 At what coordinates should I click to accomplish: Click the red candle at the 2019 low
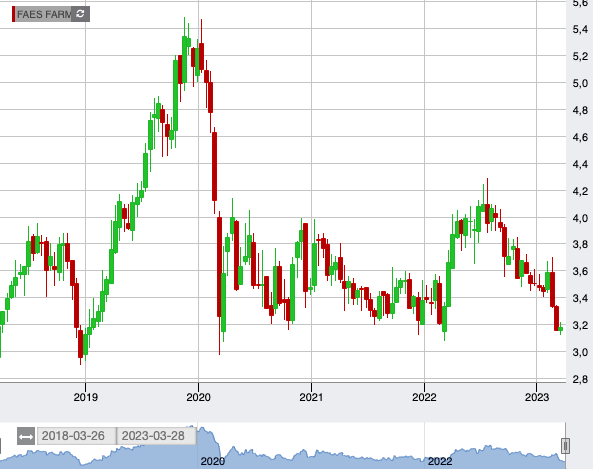pos(80,344)
